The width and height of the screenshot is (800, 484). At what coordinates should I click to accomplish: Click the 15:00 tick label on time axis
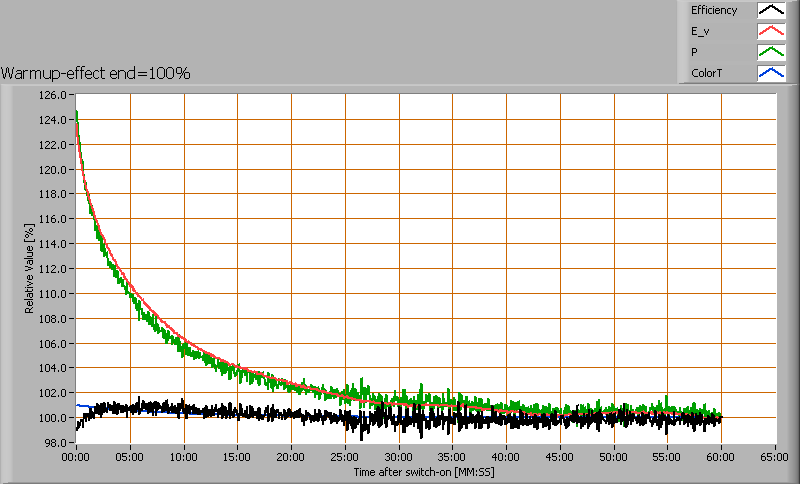click(x=237, y=456)
